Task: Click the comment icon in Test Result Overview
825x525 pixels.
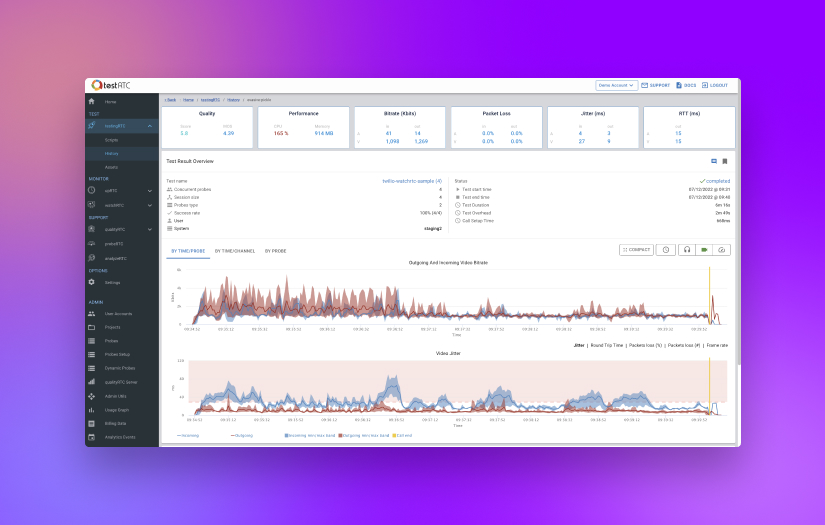Action: pyautogui.click(x=714, y=161)
